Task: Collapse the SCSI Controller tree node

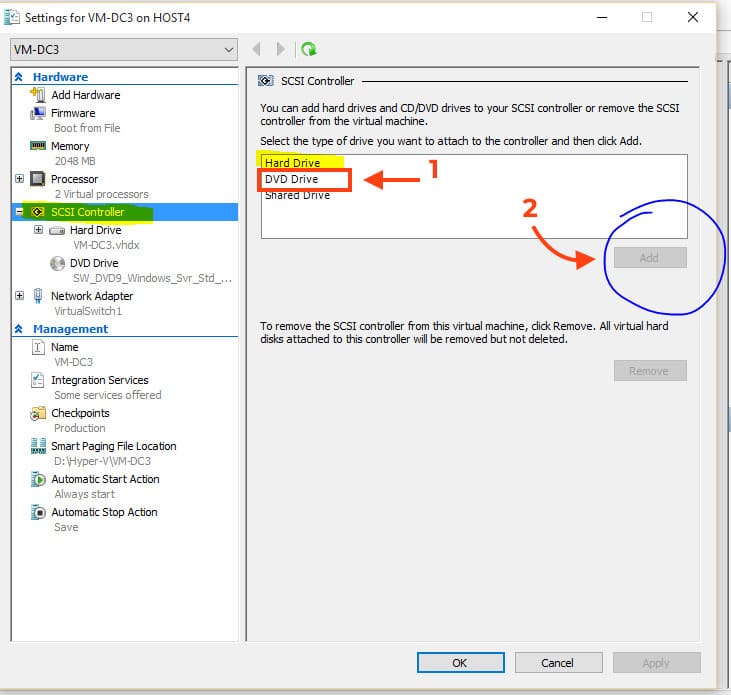Action: click(20, 212)
